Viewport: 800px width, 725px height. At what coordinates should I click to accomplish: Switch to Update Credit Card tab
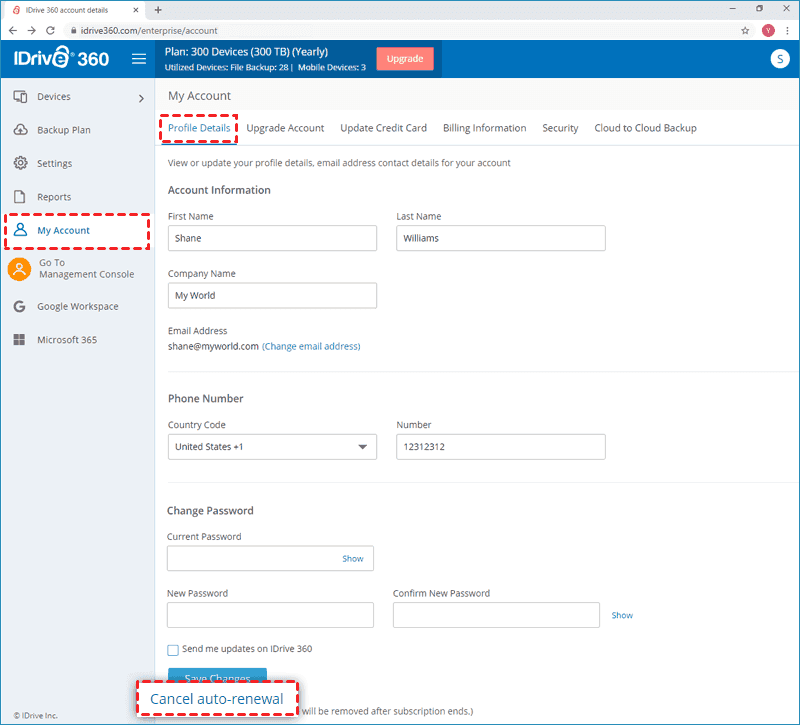point(384,128)
